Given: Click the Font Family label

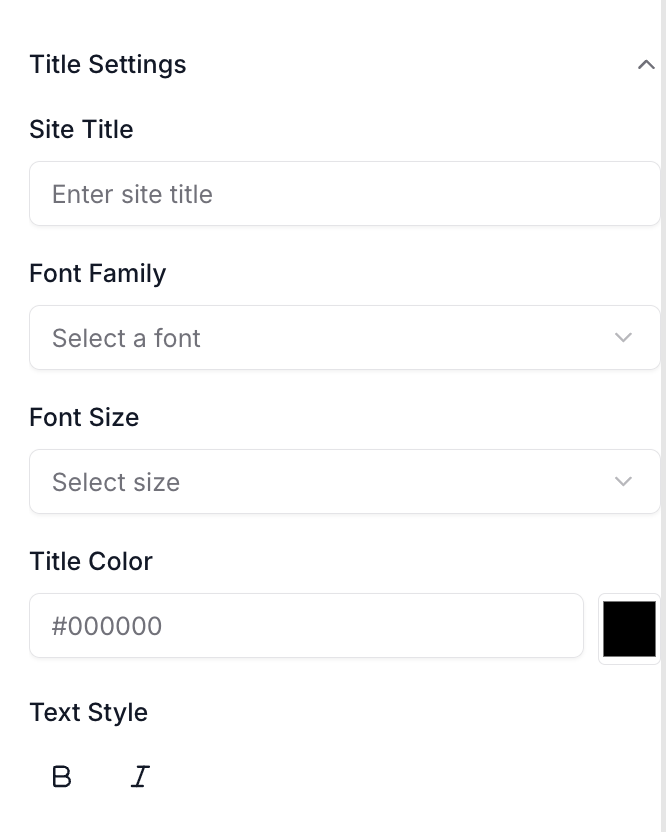Looking at the screenshot, I should coord(98,274).
